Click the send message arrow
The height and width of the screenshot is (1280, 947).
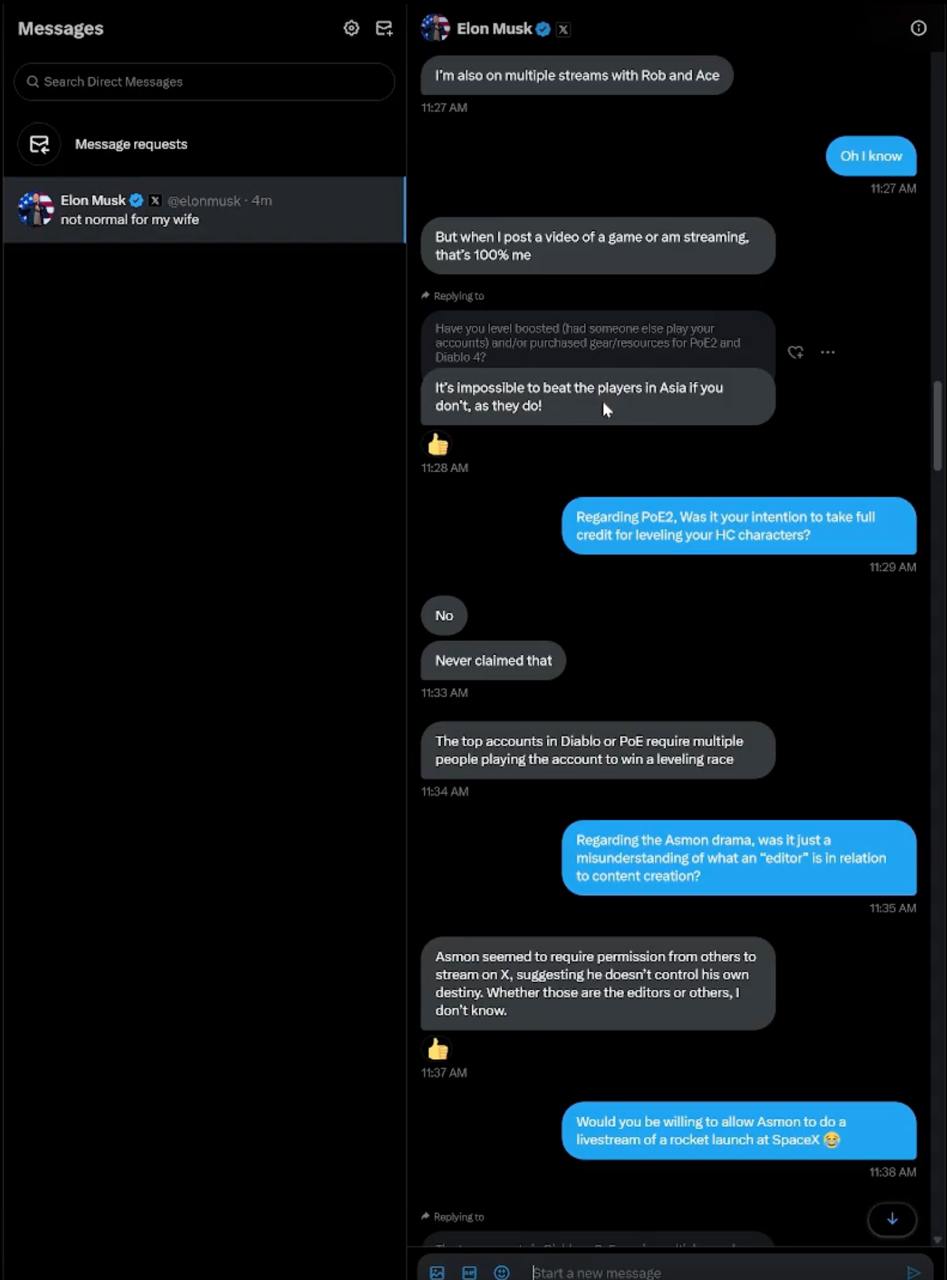tap(913, 1272)
